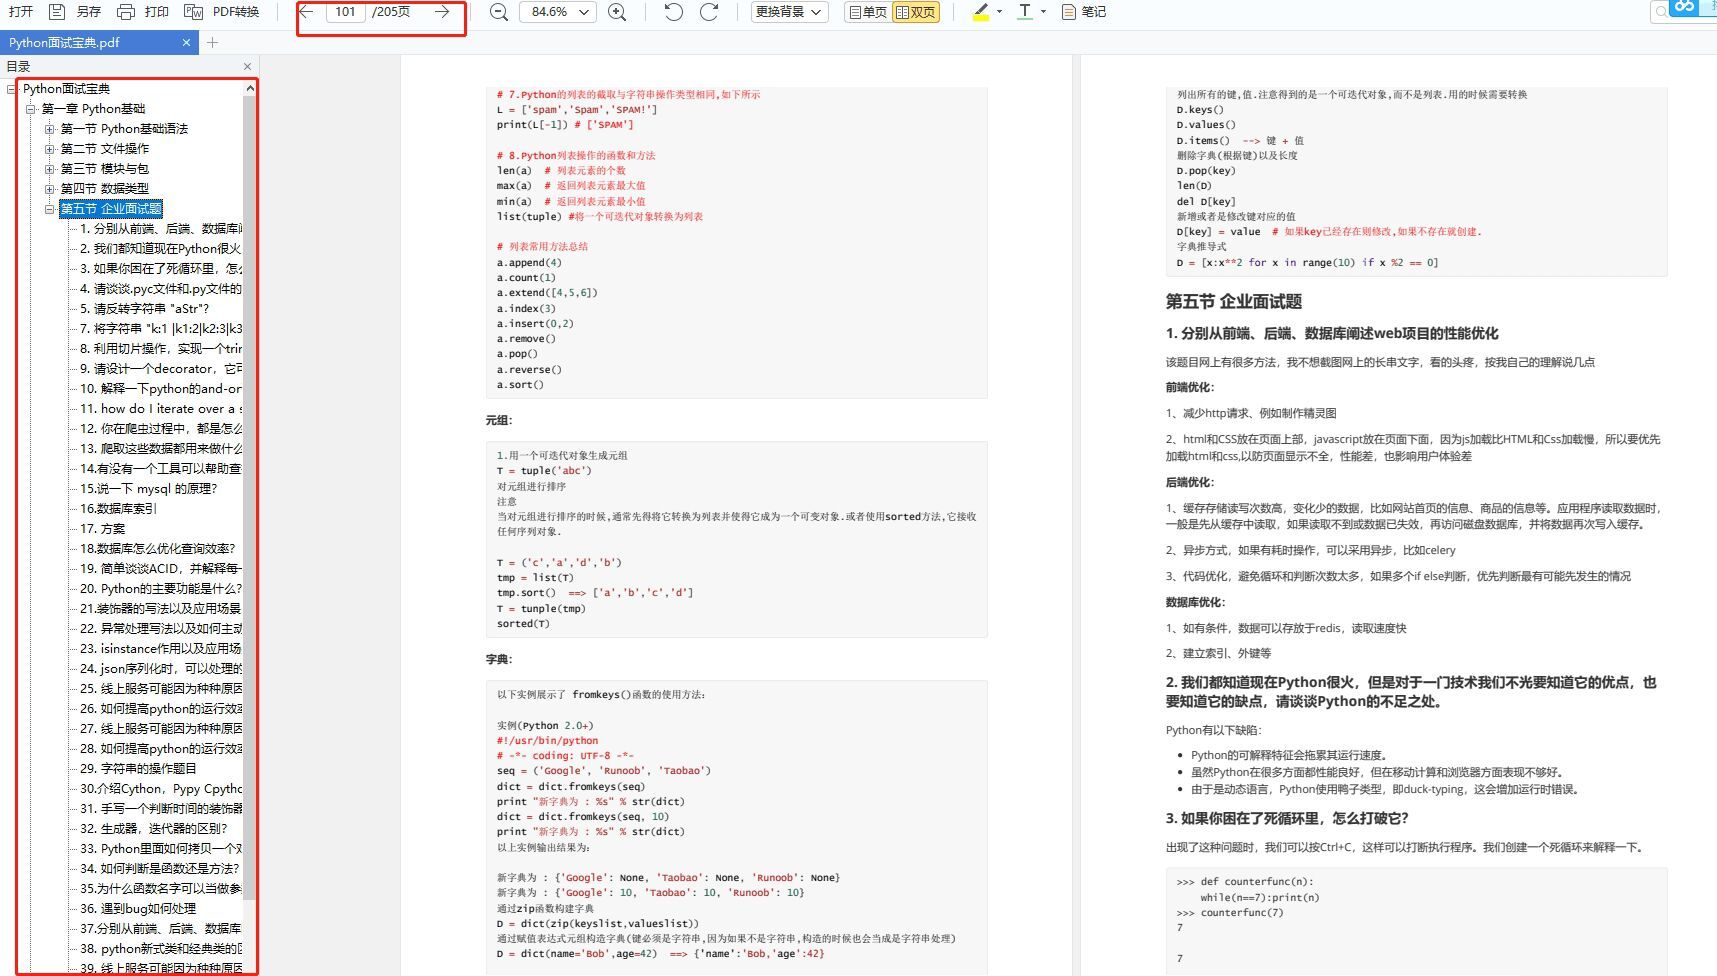Select the text underline T tool

(x=1025, y=12)
